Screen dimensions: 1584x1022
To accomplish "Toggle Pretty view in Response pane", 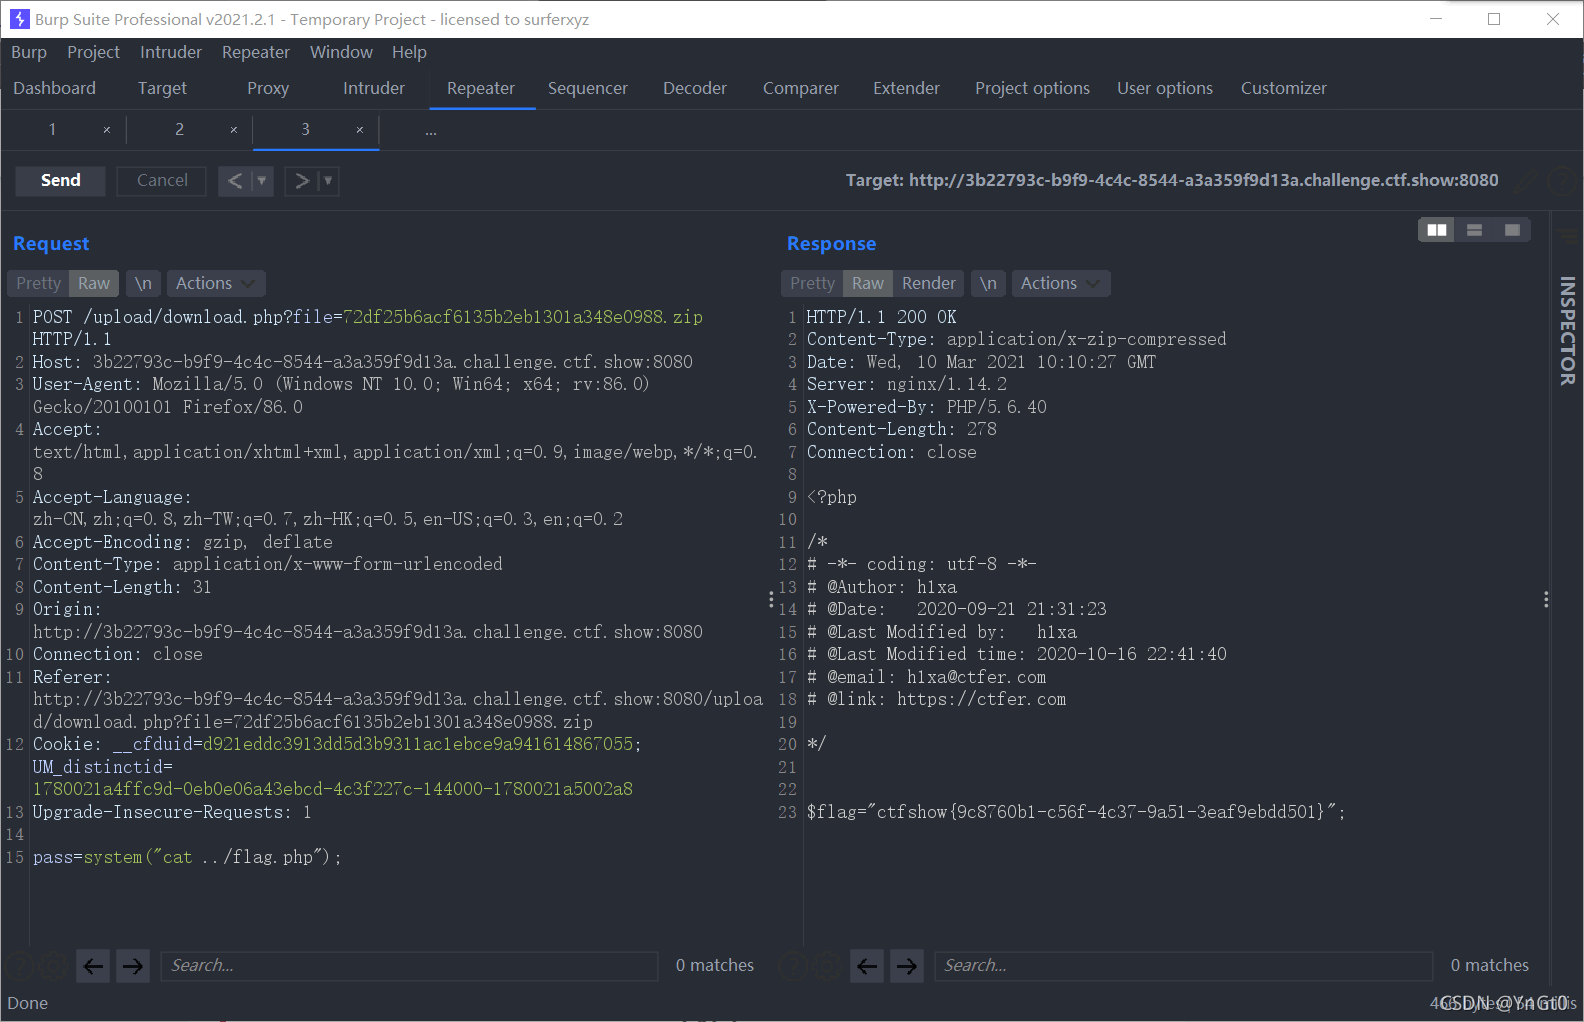I will click(x=812, y=283).
